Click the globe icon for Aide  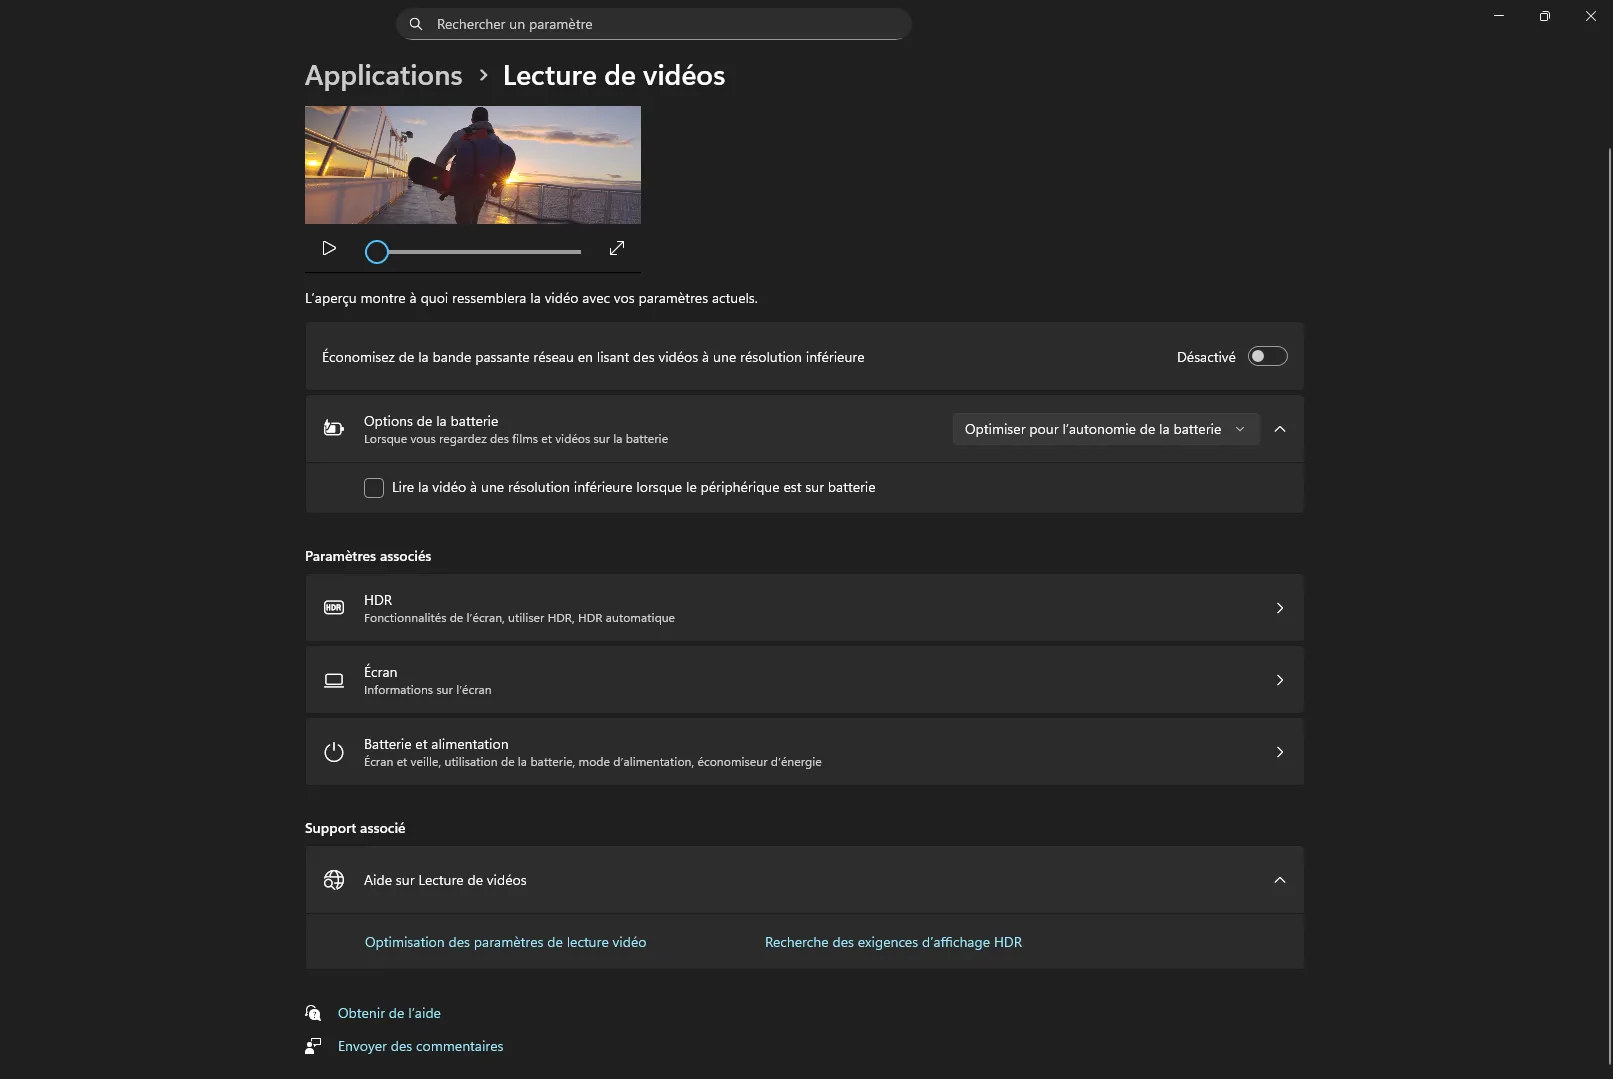click(x=334, y=880)
